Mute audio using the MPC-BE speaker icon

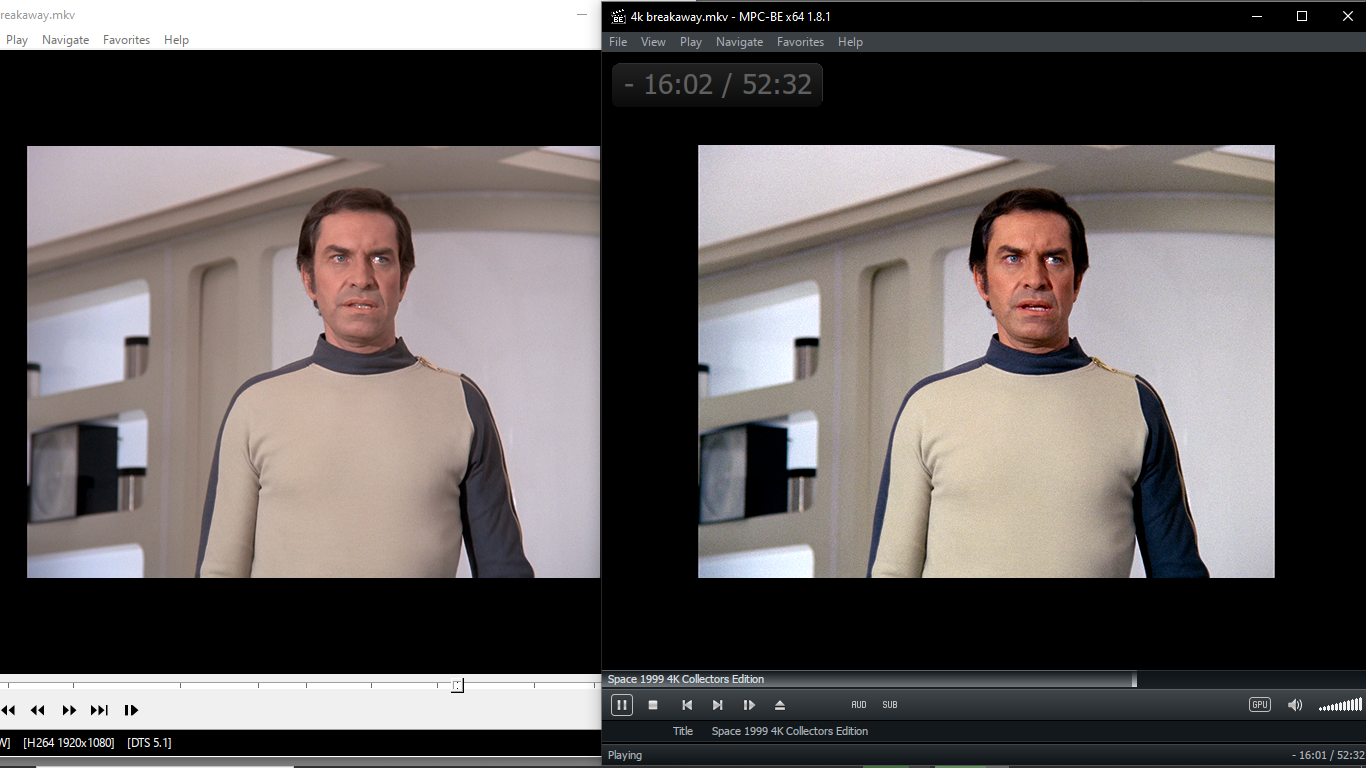tap(1295, 705)
